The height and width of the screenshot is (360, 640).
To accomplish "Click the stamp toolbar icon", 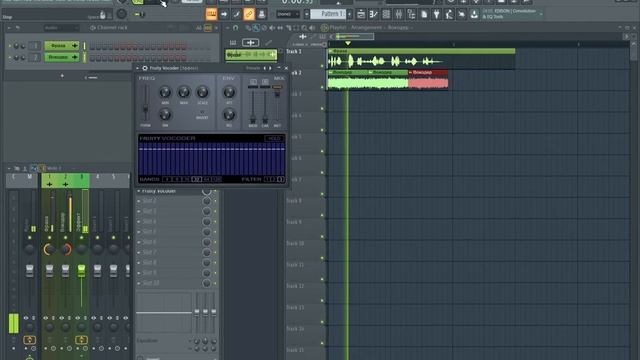I will coord(262,14).
